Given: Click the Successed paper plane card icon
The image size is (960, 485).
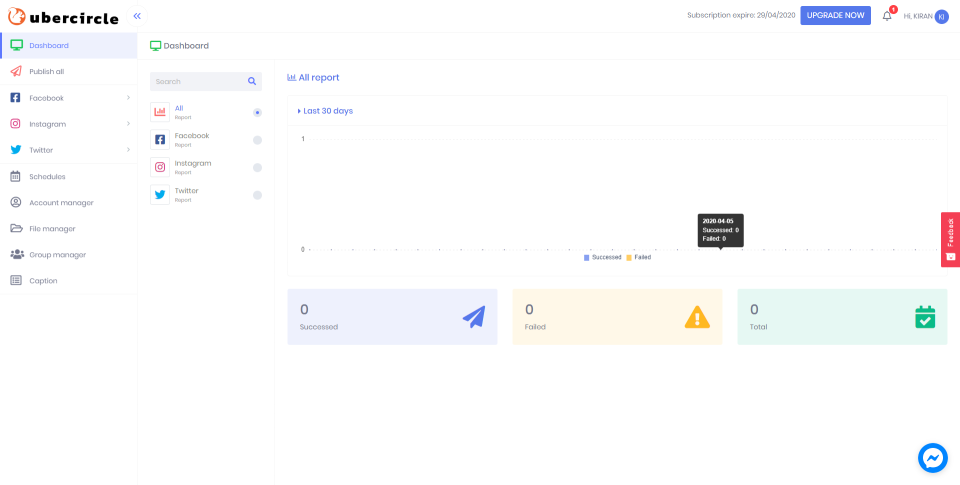Looking at the screenshot, I should coord(474,317).
